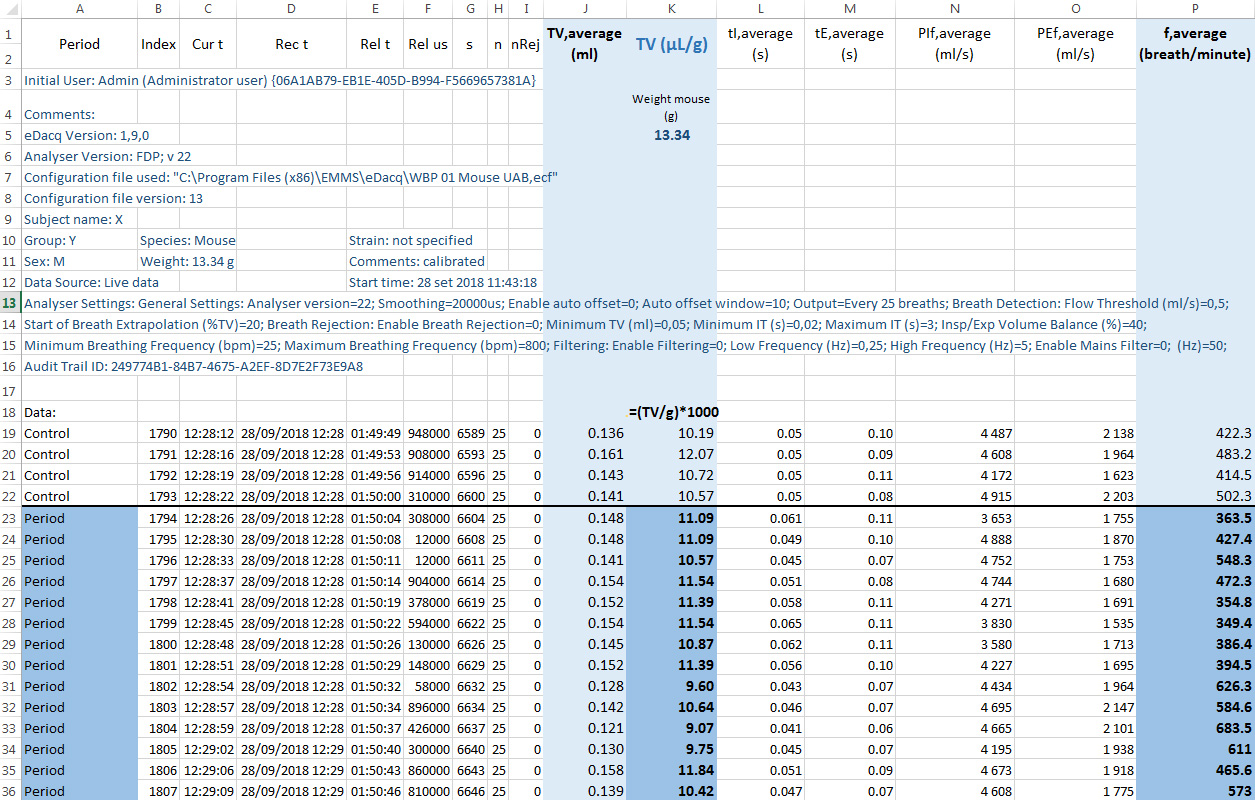
Task: Click the "Start time: 28 set 2018 11:43:18" cell
Action: [443, 282]
